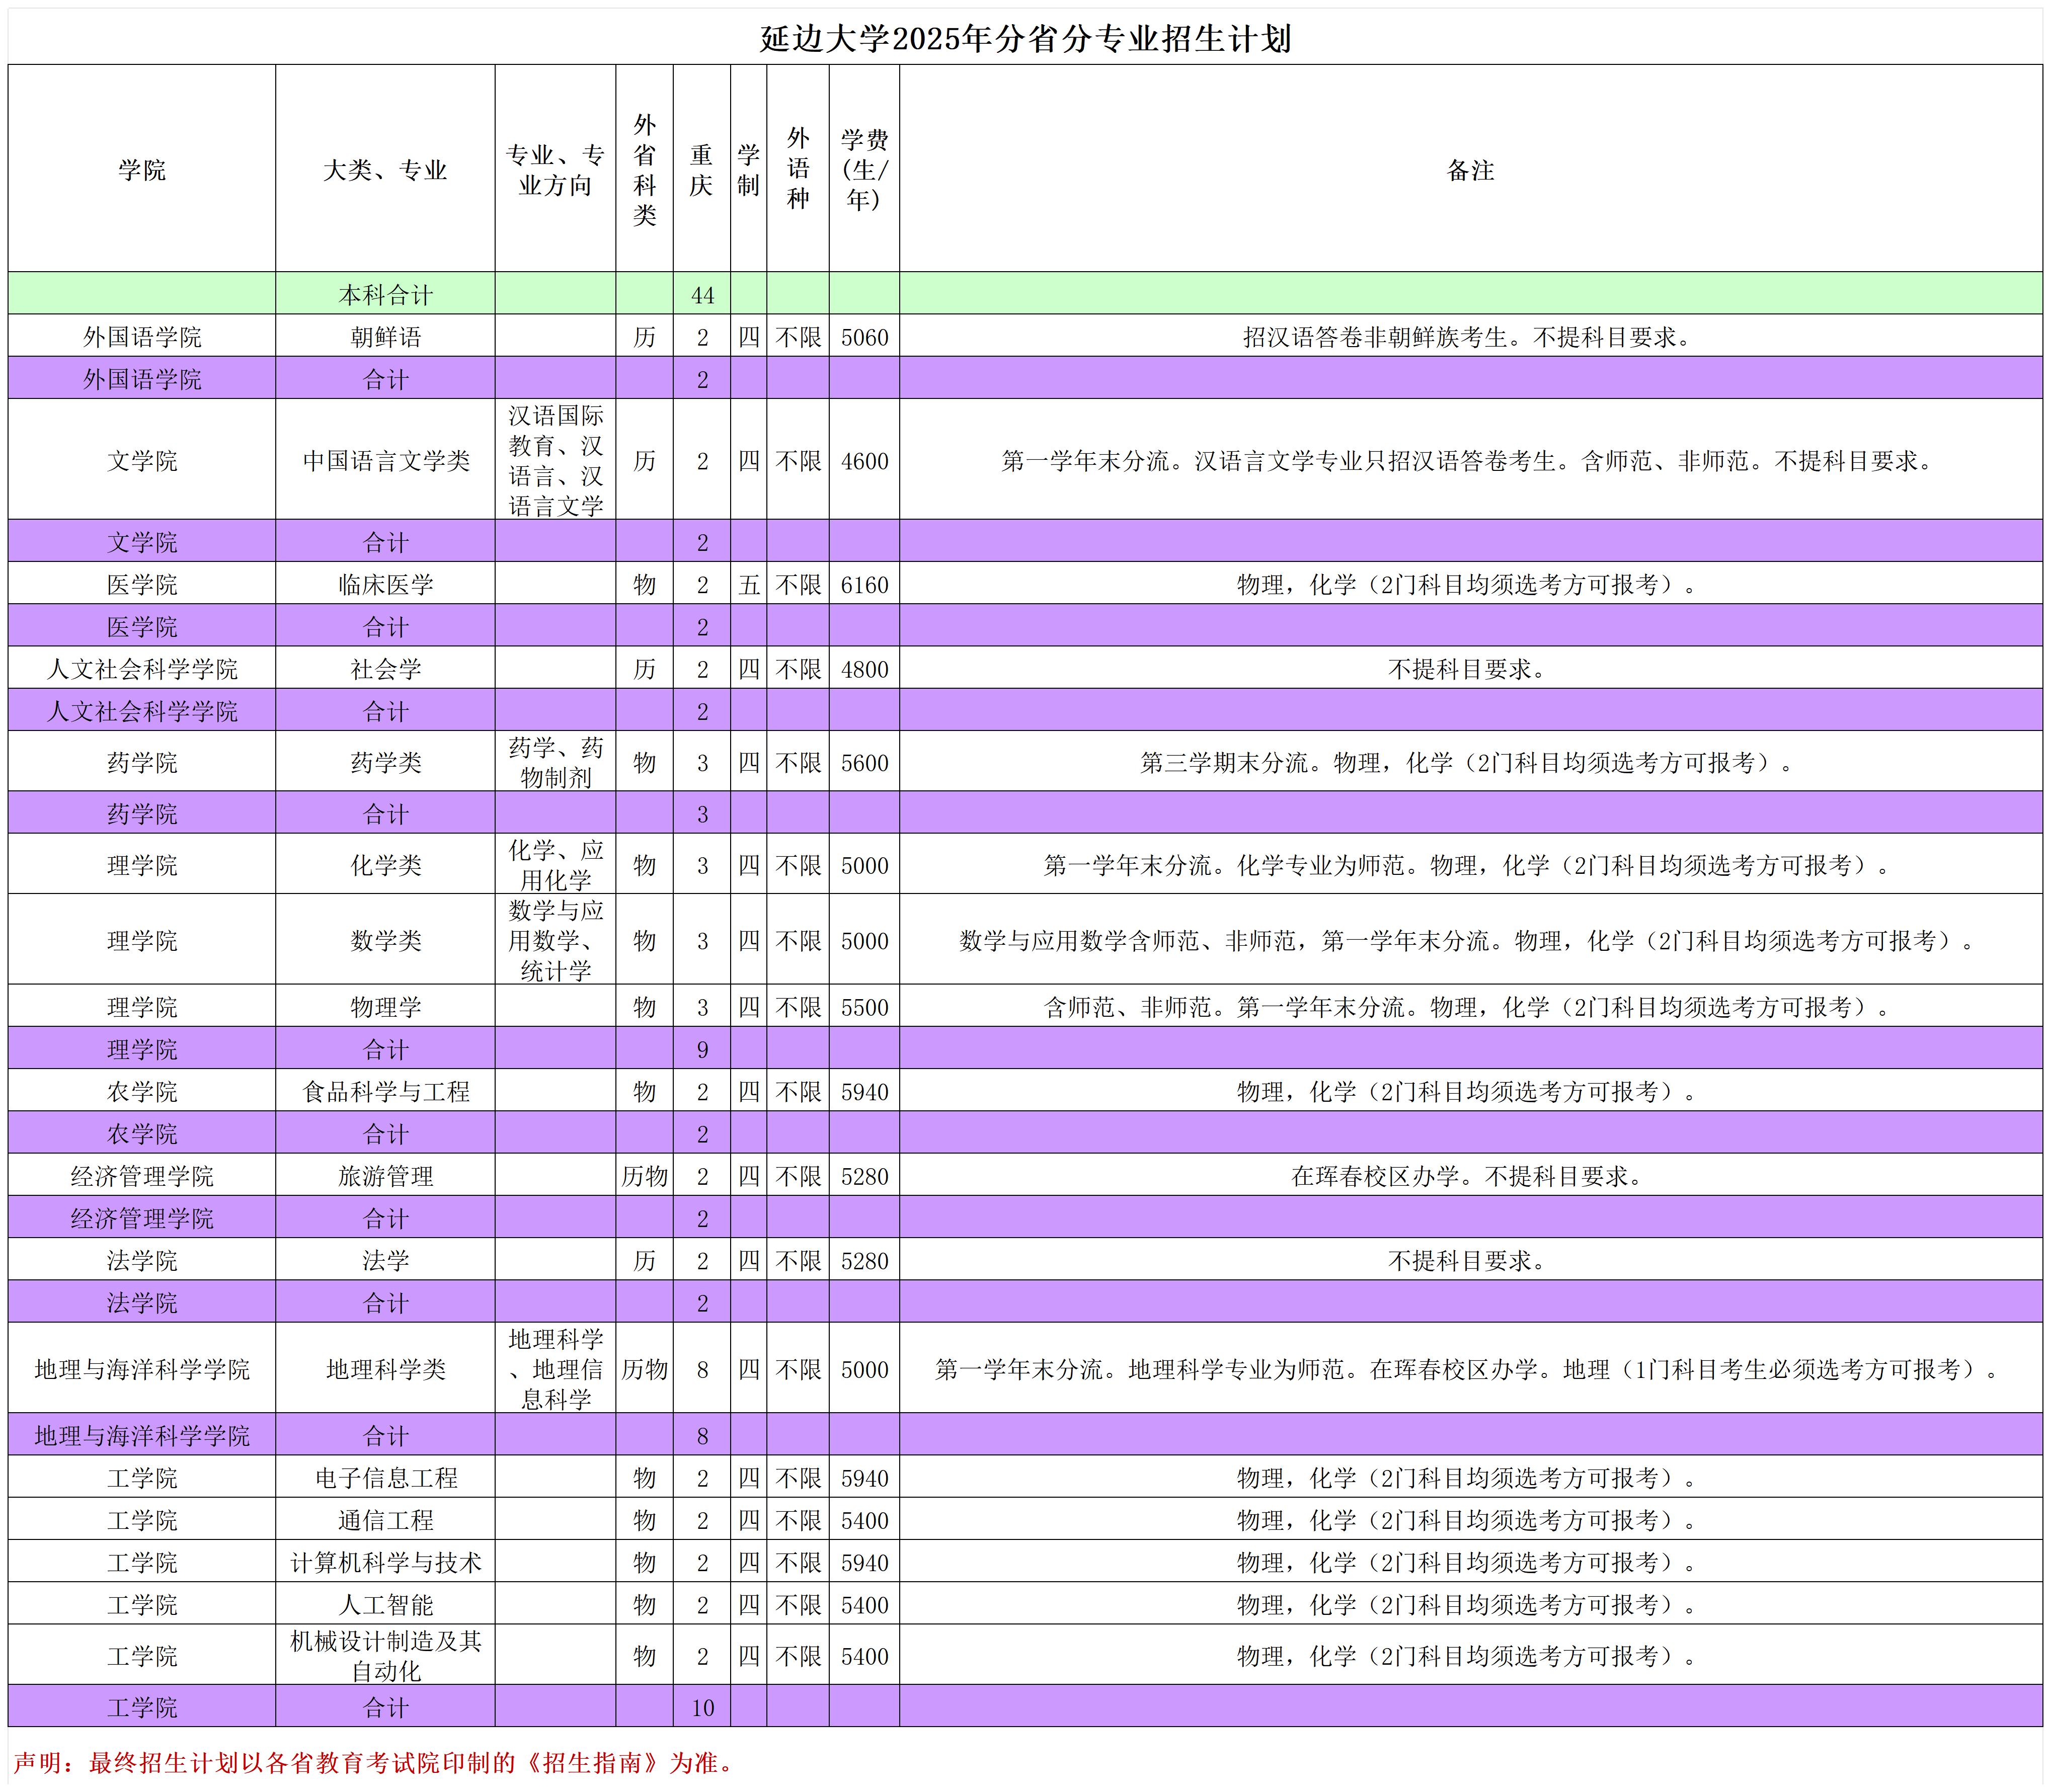Select the 汉语国际教育、汉语言、汉语言文学 cell
Image resolution: width=2051 pixels, height=1792 pixels.
pyautogui.click(x=555, y=460)
